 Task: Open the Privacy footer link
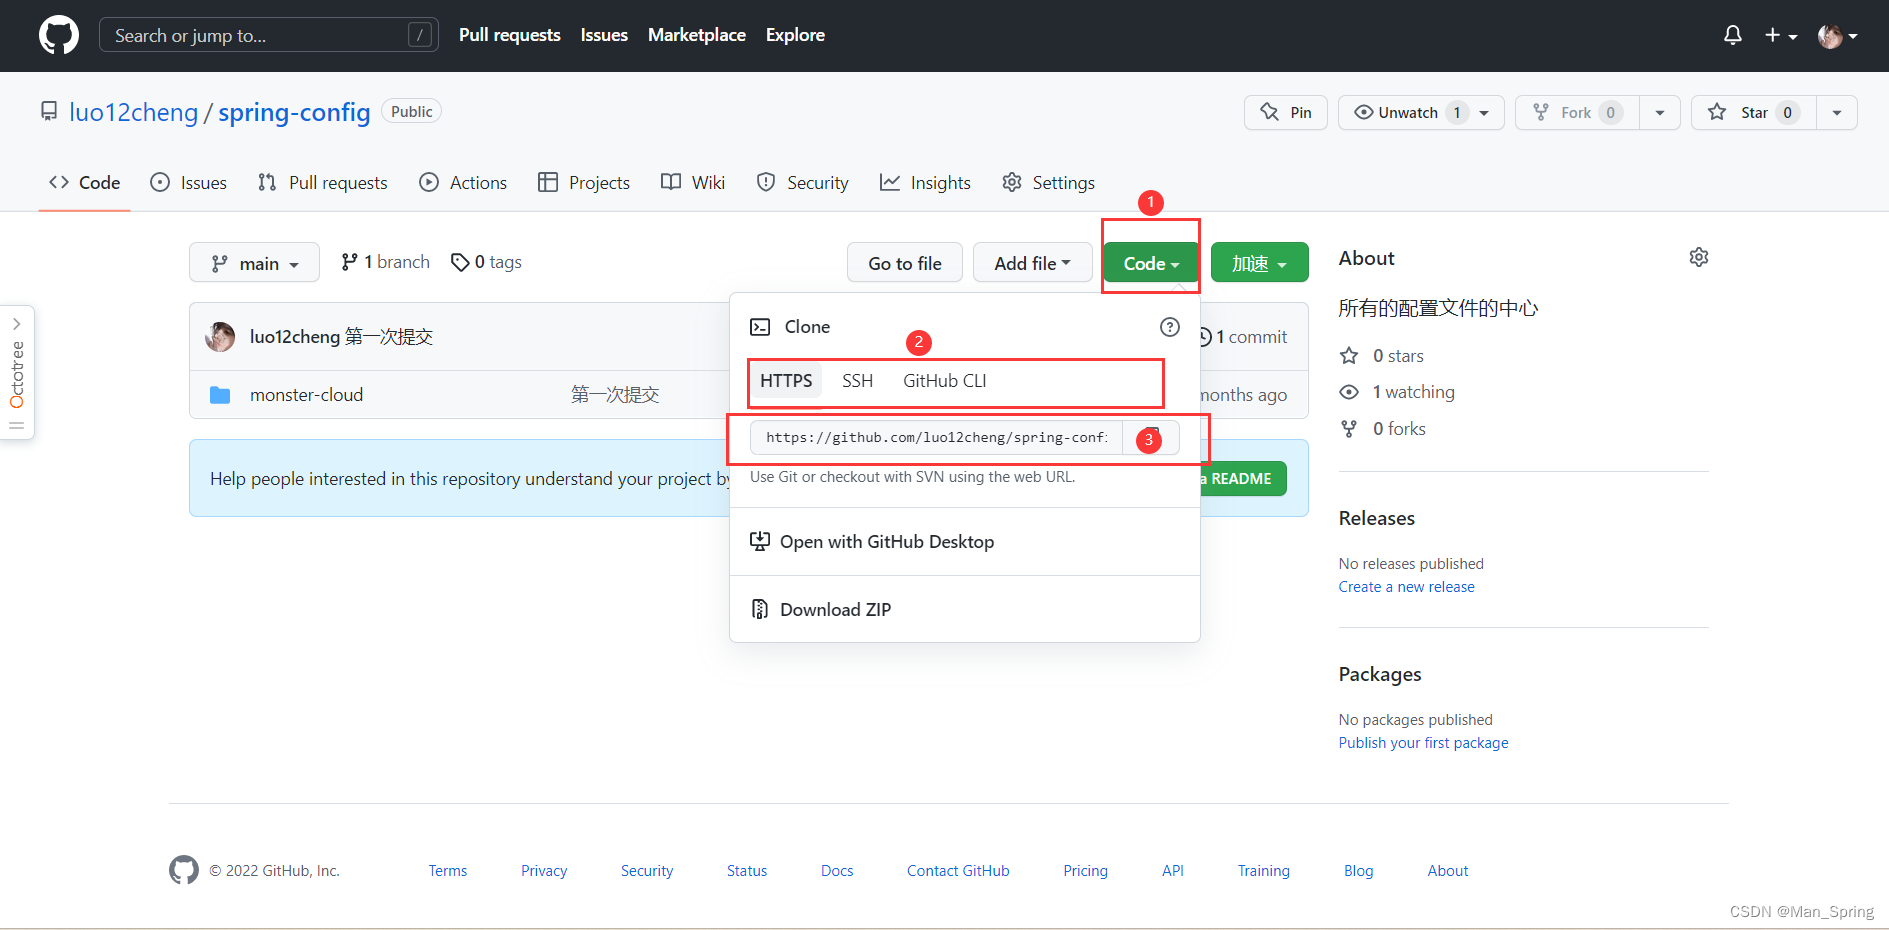pos(544,871)
